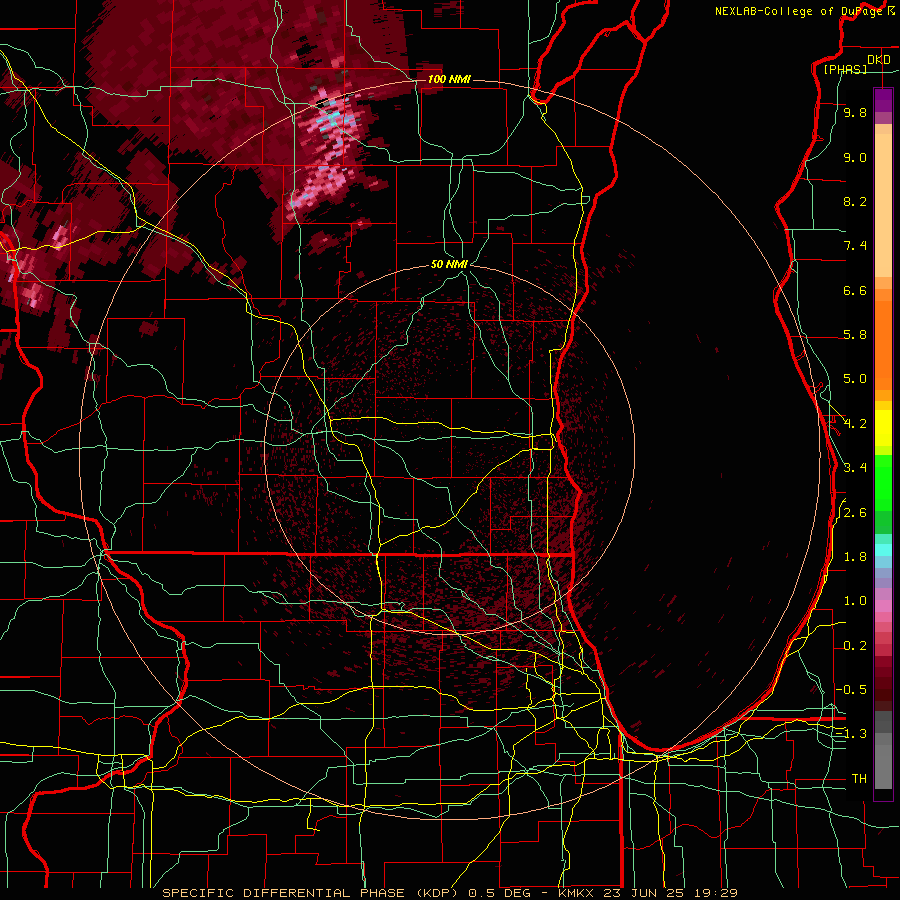Click the bright yellow segment of the color bar
Screen dimensions: 900x900
click(883, 428)
